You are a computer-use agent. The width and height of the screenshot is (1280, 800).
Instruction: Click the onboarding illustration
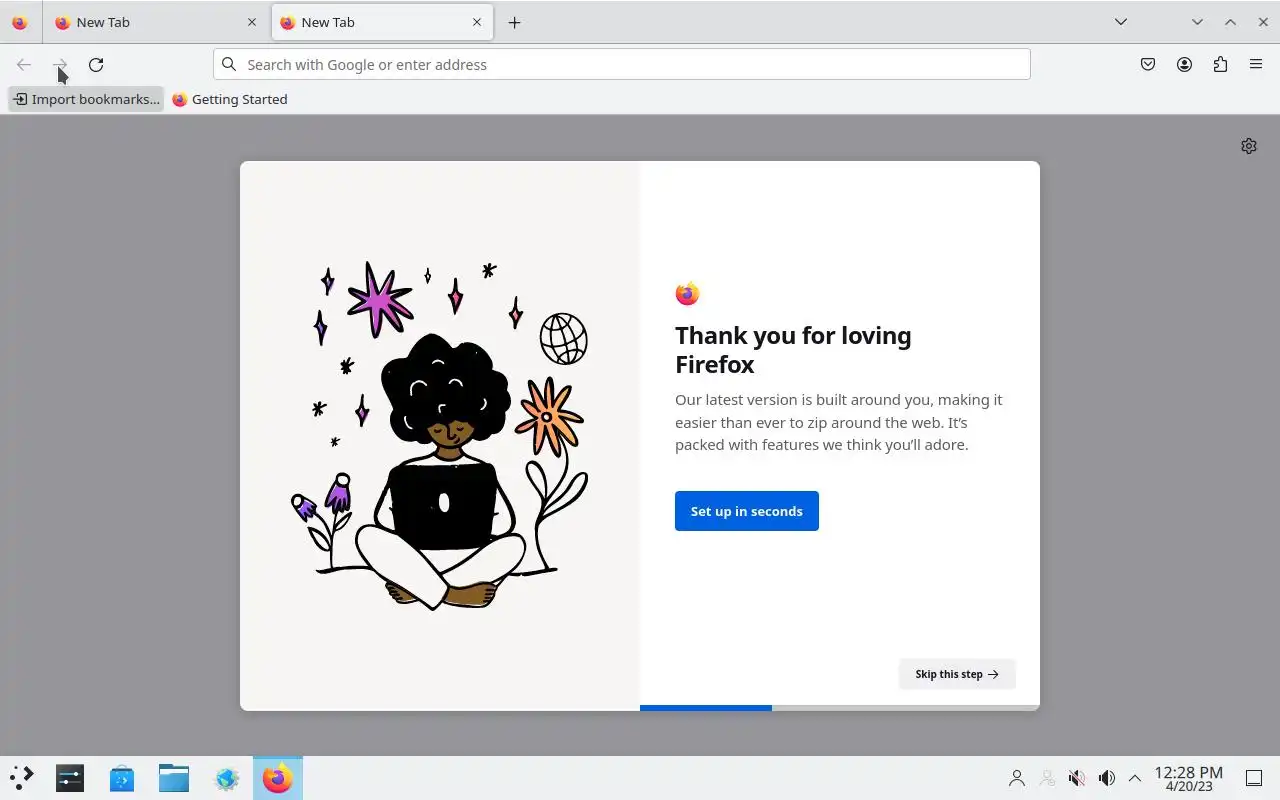(x=440, y=435)
